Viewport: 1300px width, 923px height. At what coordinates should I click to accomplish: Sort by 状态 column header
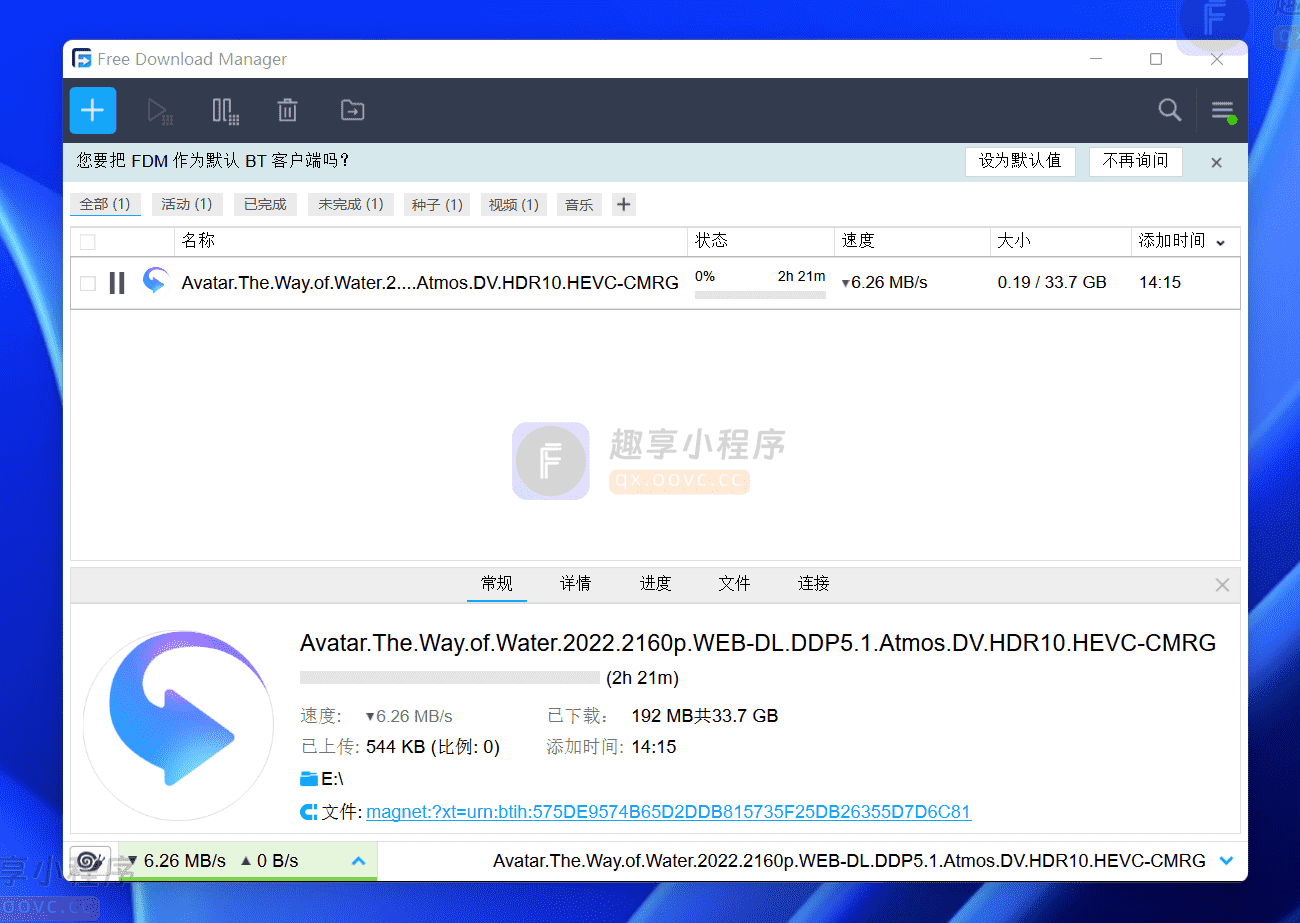[761, 241]
